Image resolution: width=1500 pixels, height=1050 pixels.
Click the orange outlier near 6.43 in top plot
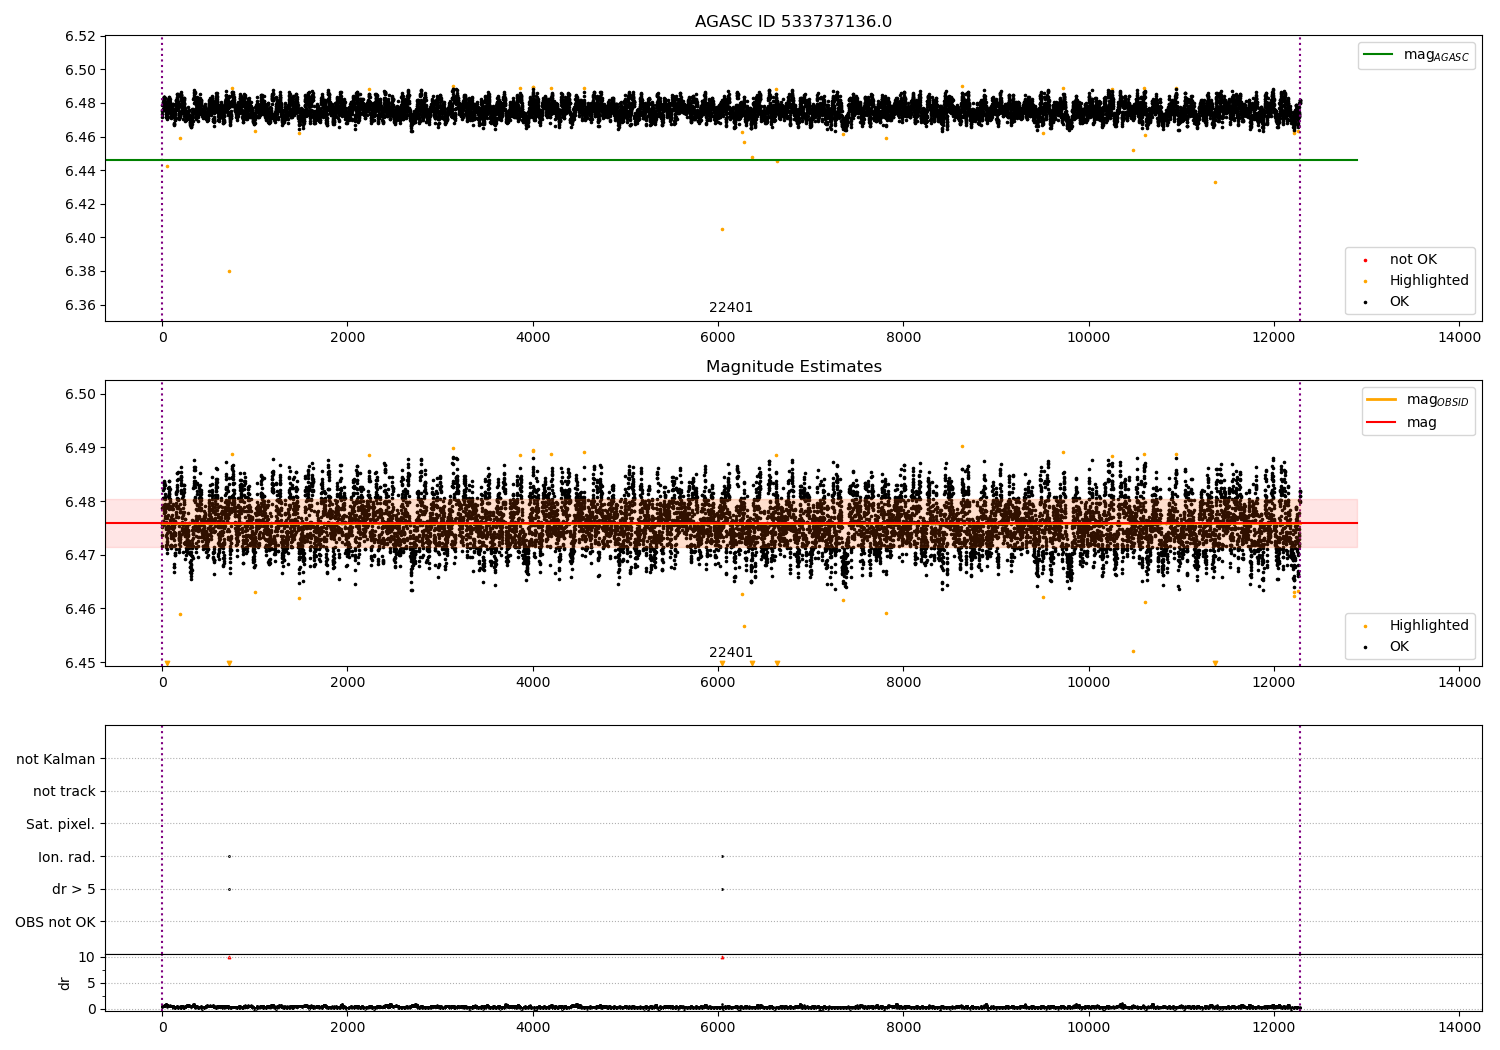pos(1215,182)
